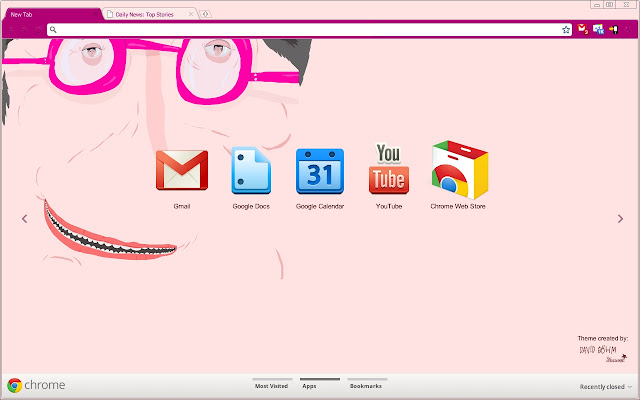Open a new tab with the plus button

pos(205,14)
